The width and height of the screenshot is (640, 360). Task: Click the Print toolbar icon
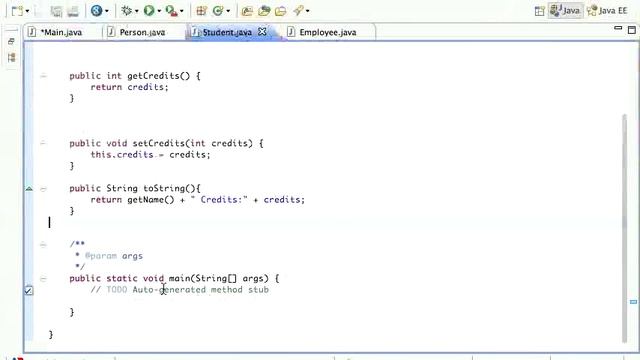[73, 11]
